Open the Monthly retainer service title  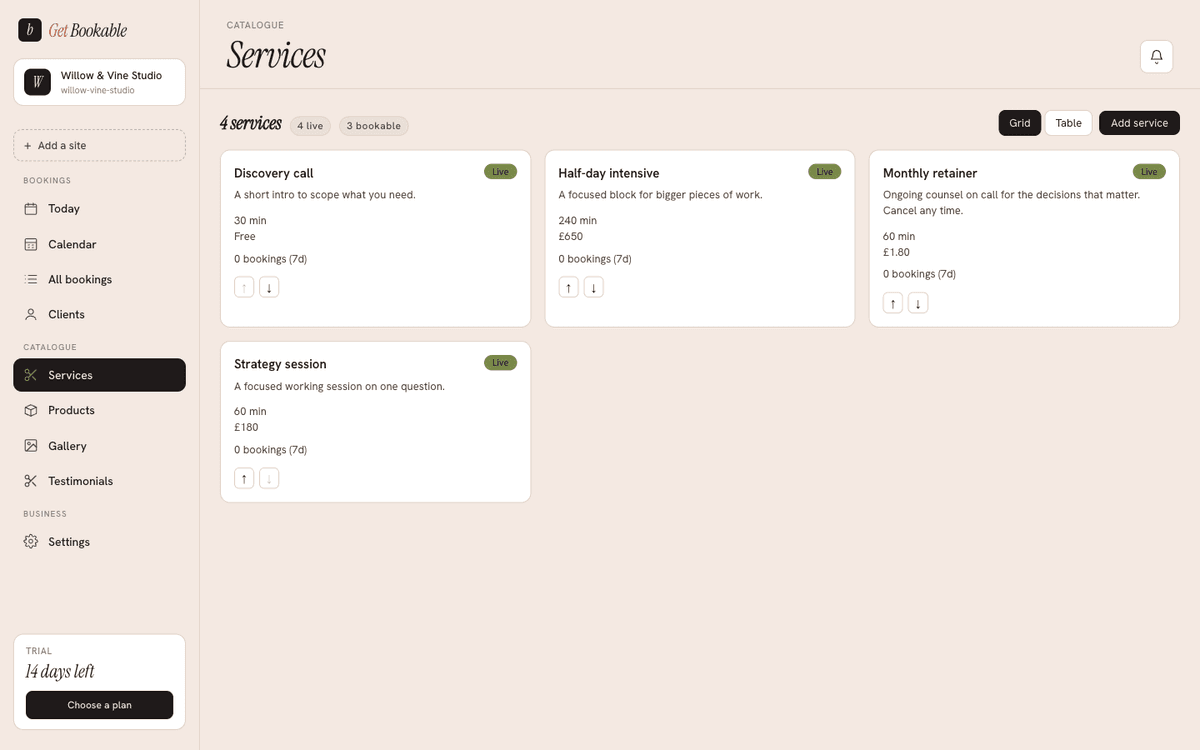(x=930, y=173)
